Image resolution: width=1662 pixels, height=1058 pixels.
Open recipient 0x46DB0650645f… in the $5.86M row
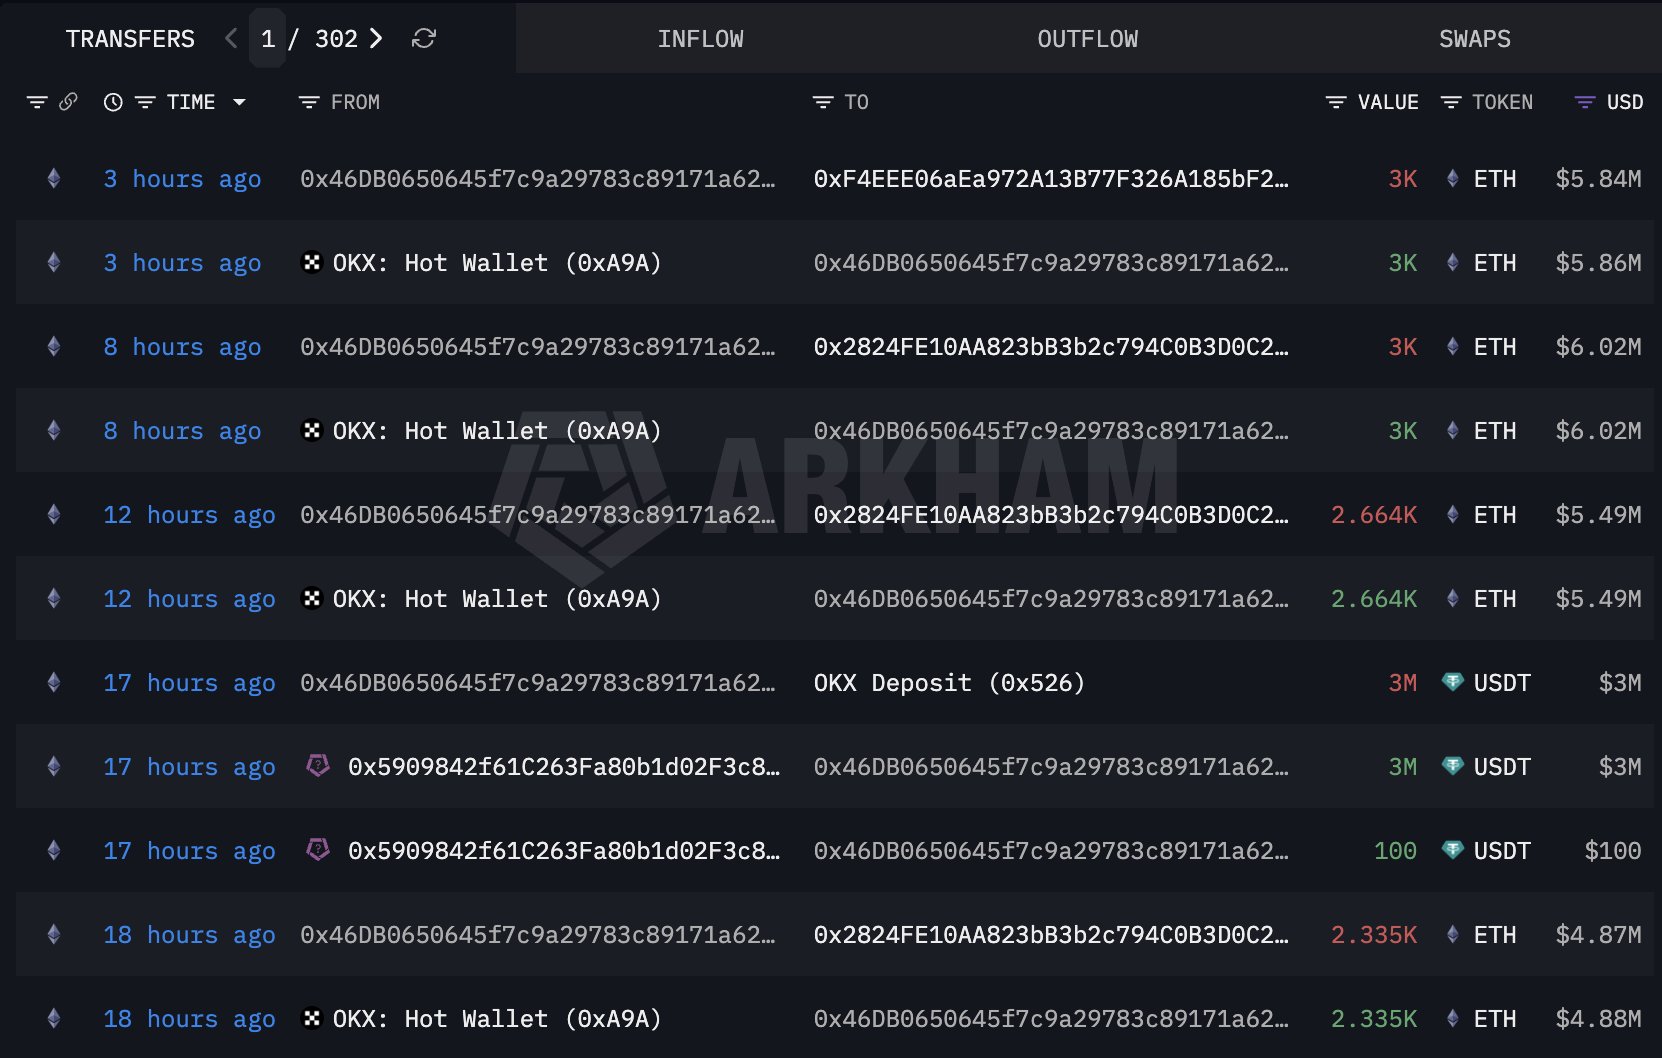[1051, 263]
